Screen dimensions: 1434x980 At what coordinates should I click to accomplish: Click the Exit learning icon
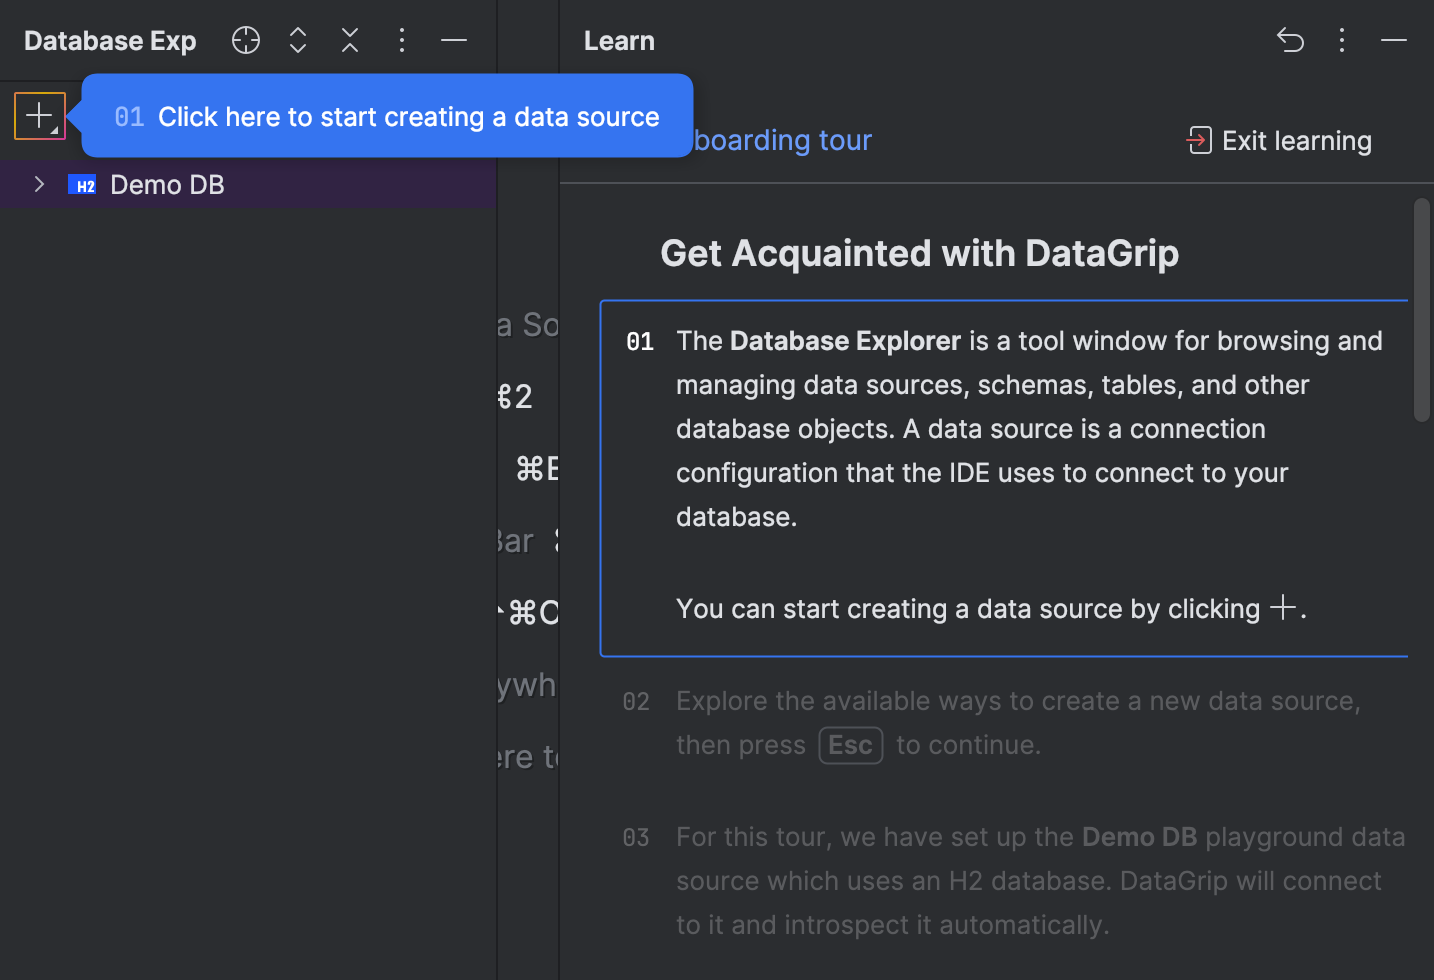(x=1199, y=141)
